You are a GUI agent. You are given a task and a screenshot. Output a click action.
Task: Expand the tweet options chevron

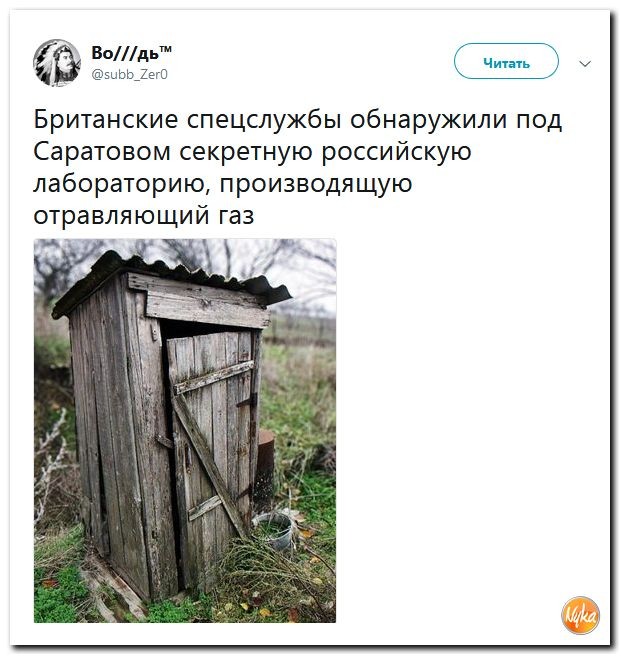click(x=586, y=64)
